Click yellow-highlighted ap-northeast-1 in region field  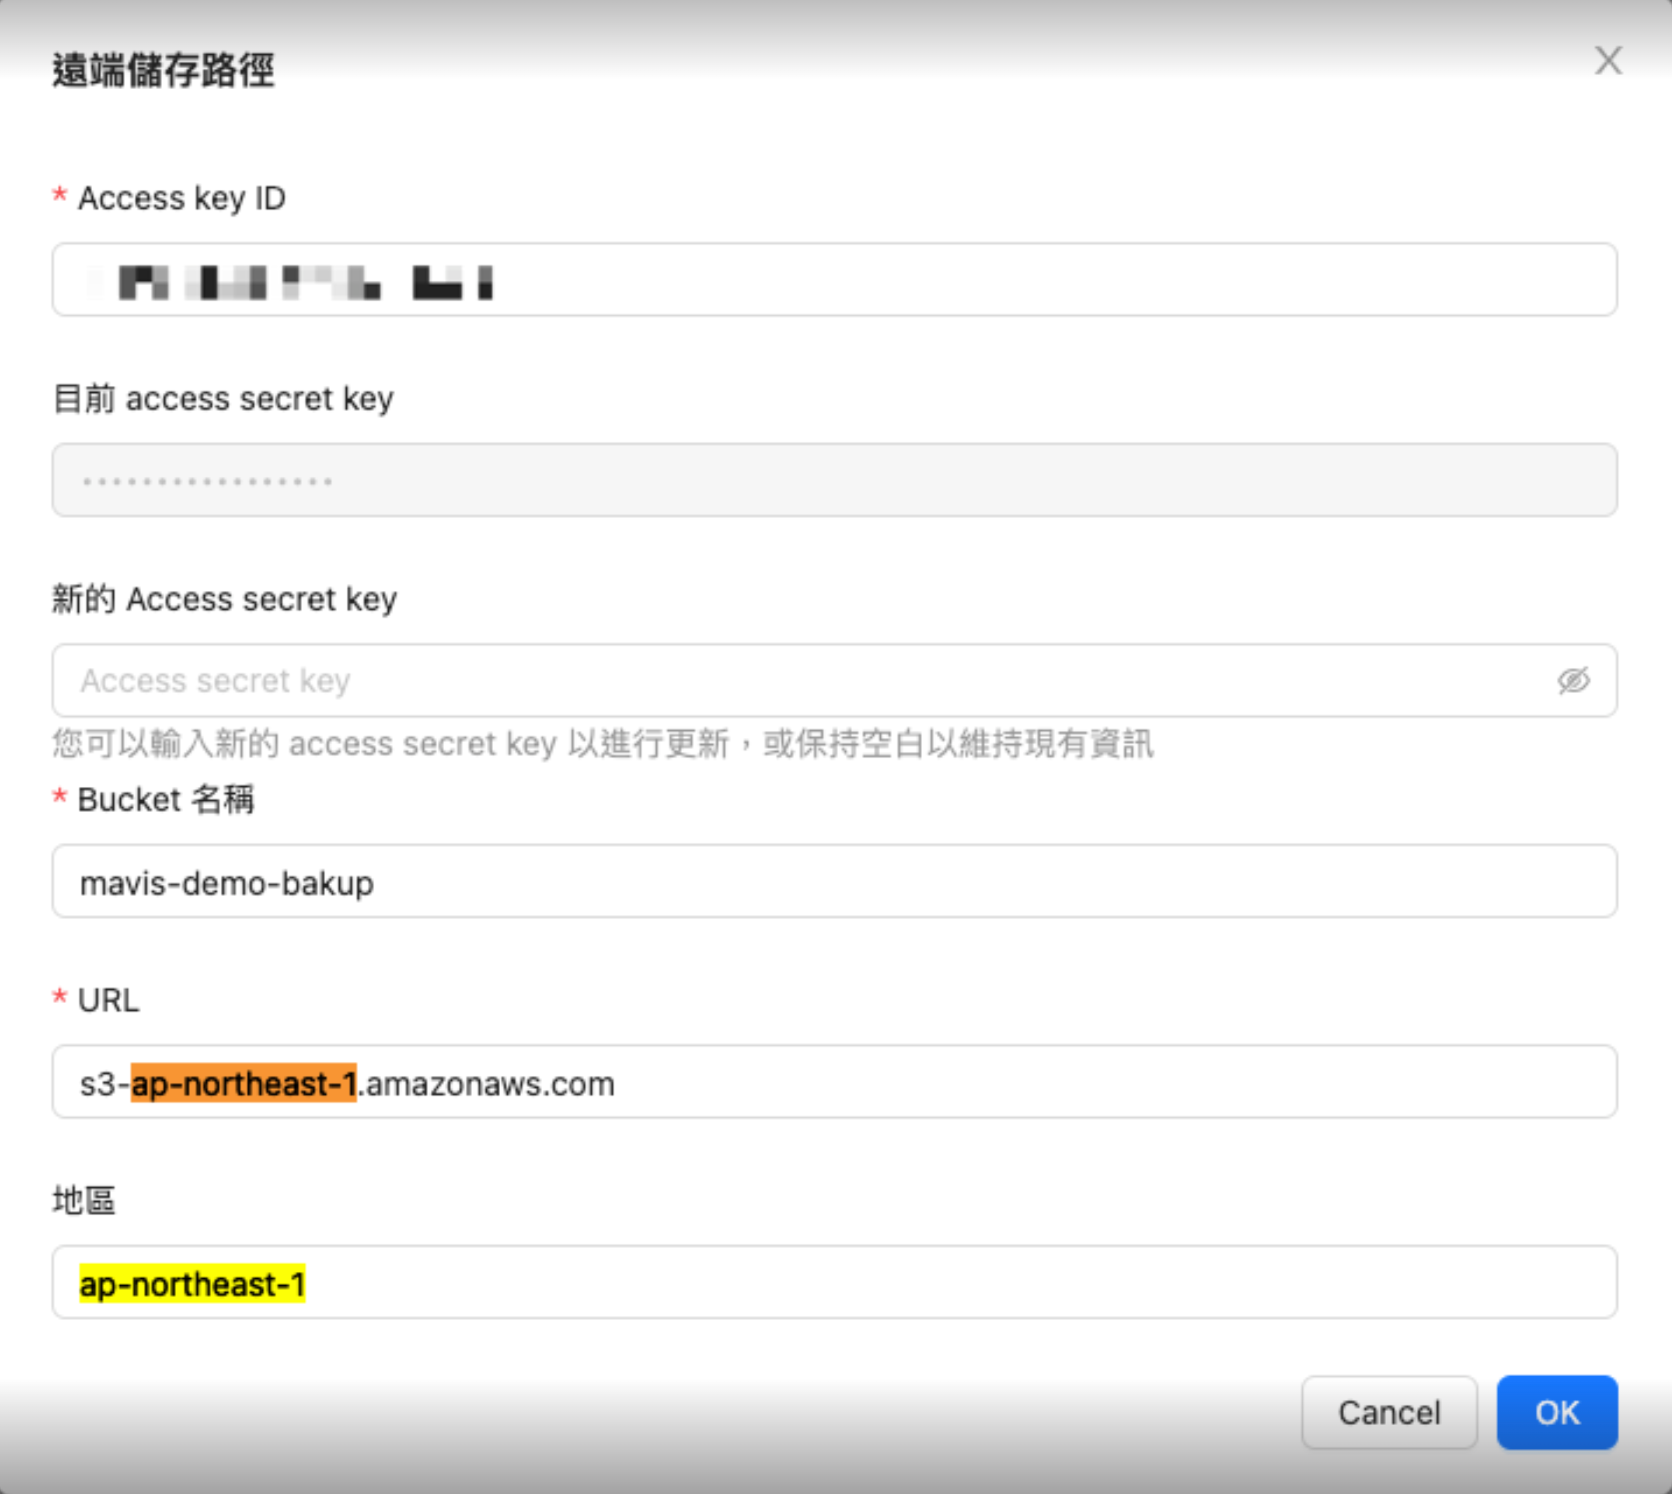click(x=192, y=1284)
